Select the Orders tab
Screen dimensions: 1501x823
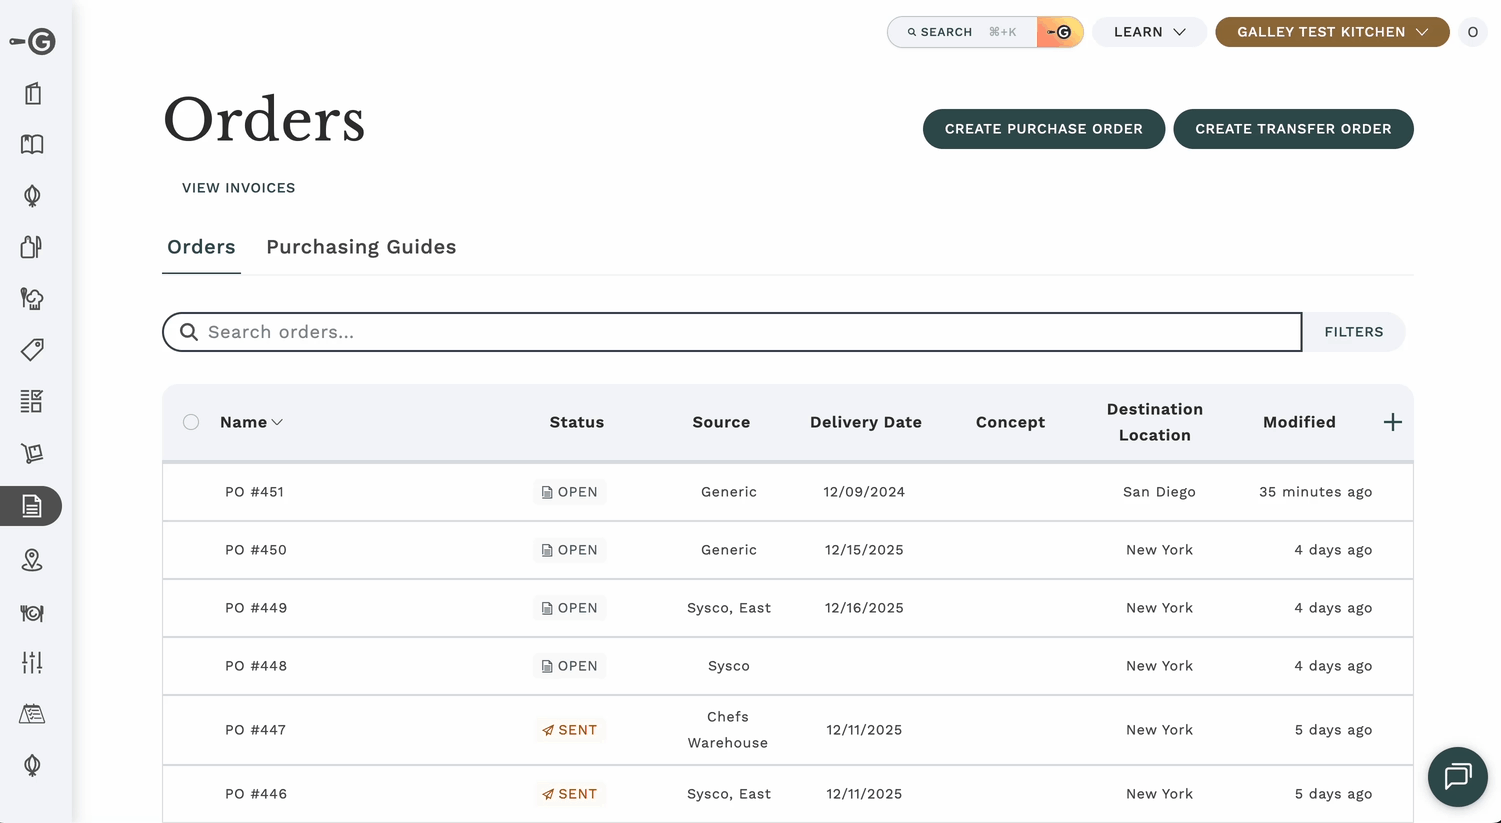[201, 247]
